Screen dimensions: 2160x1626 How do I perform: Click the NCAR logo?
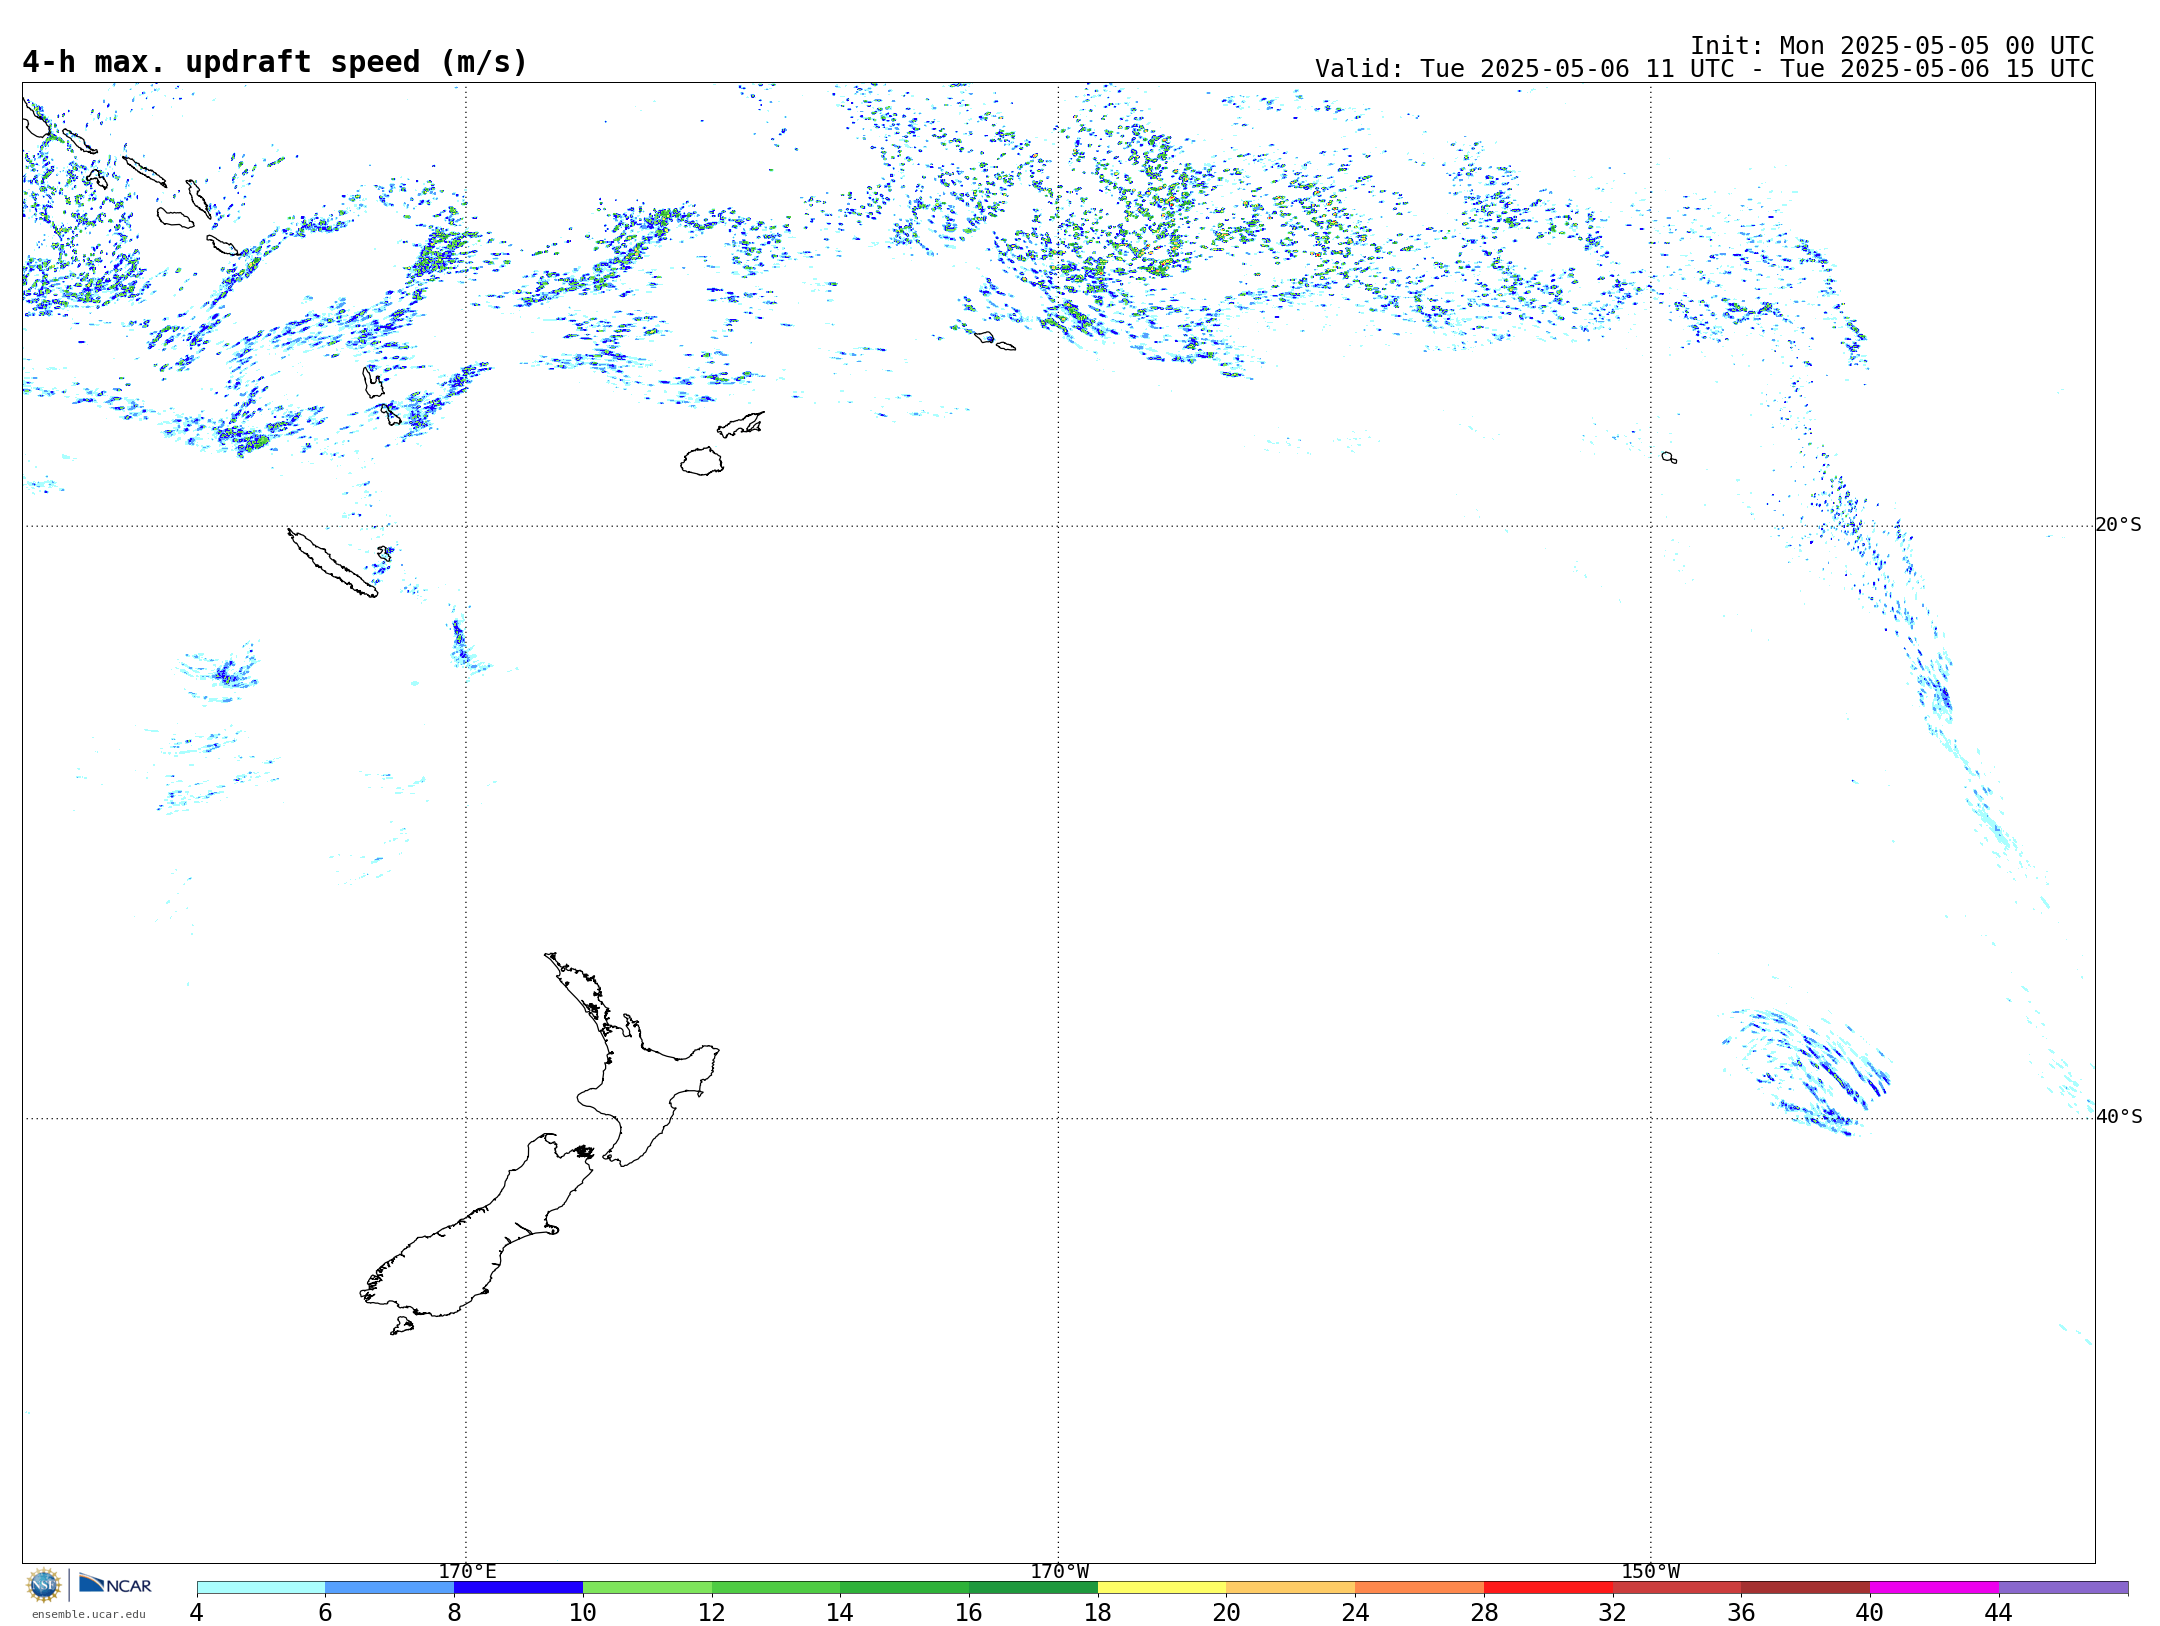tap(115, 1584)
